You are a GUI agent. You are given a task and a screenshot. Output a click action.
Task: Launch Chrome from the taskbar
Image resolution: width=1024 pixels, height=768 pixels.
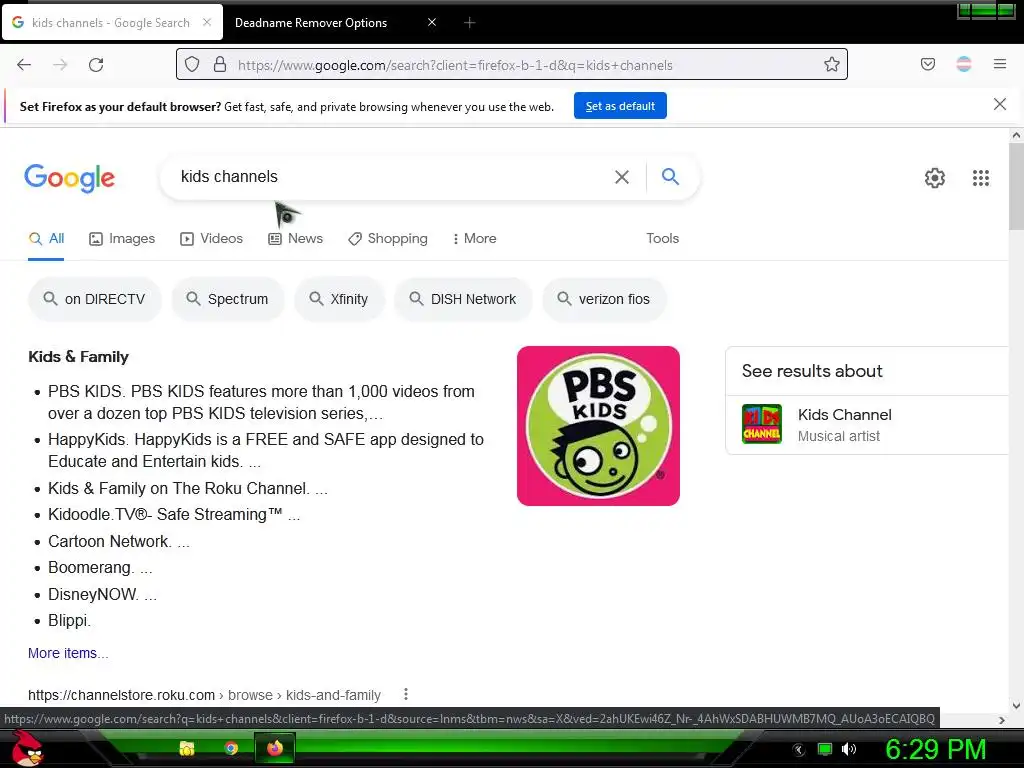click(x=231, y=748)
